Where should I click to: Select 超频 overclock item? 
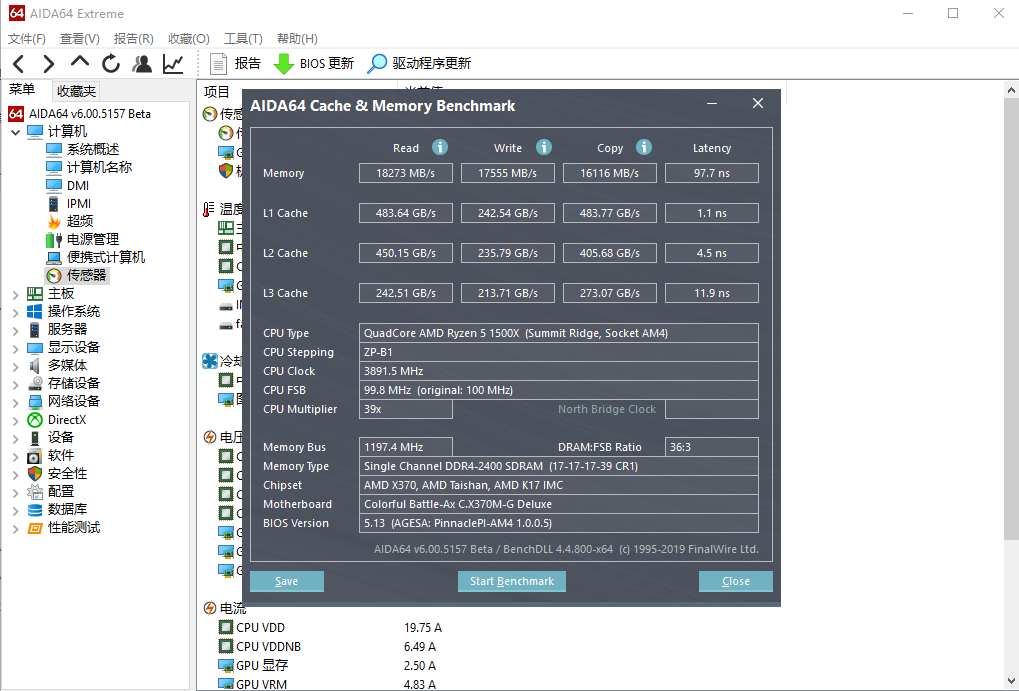[70, 222]
